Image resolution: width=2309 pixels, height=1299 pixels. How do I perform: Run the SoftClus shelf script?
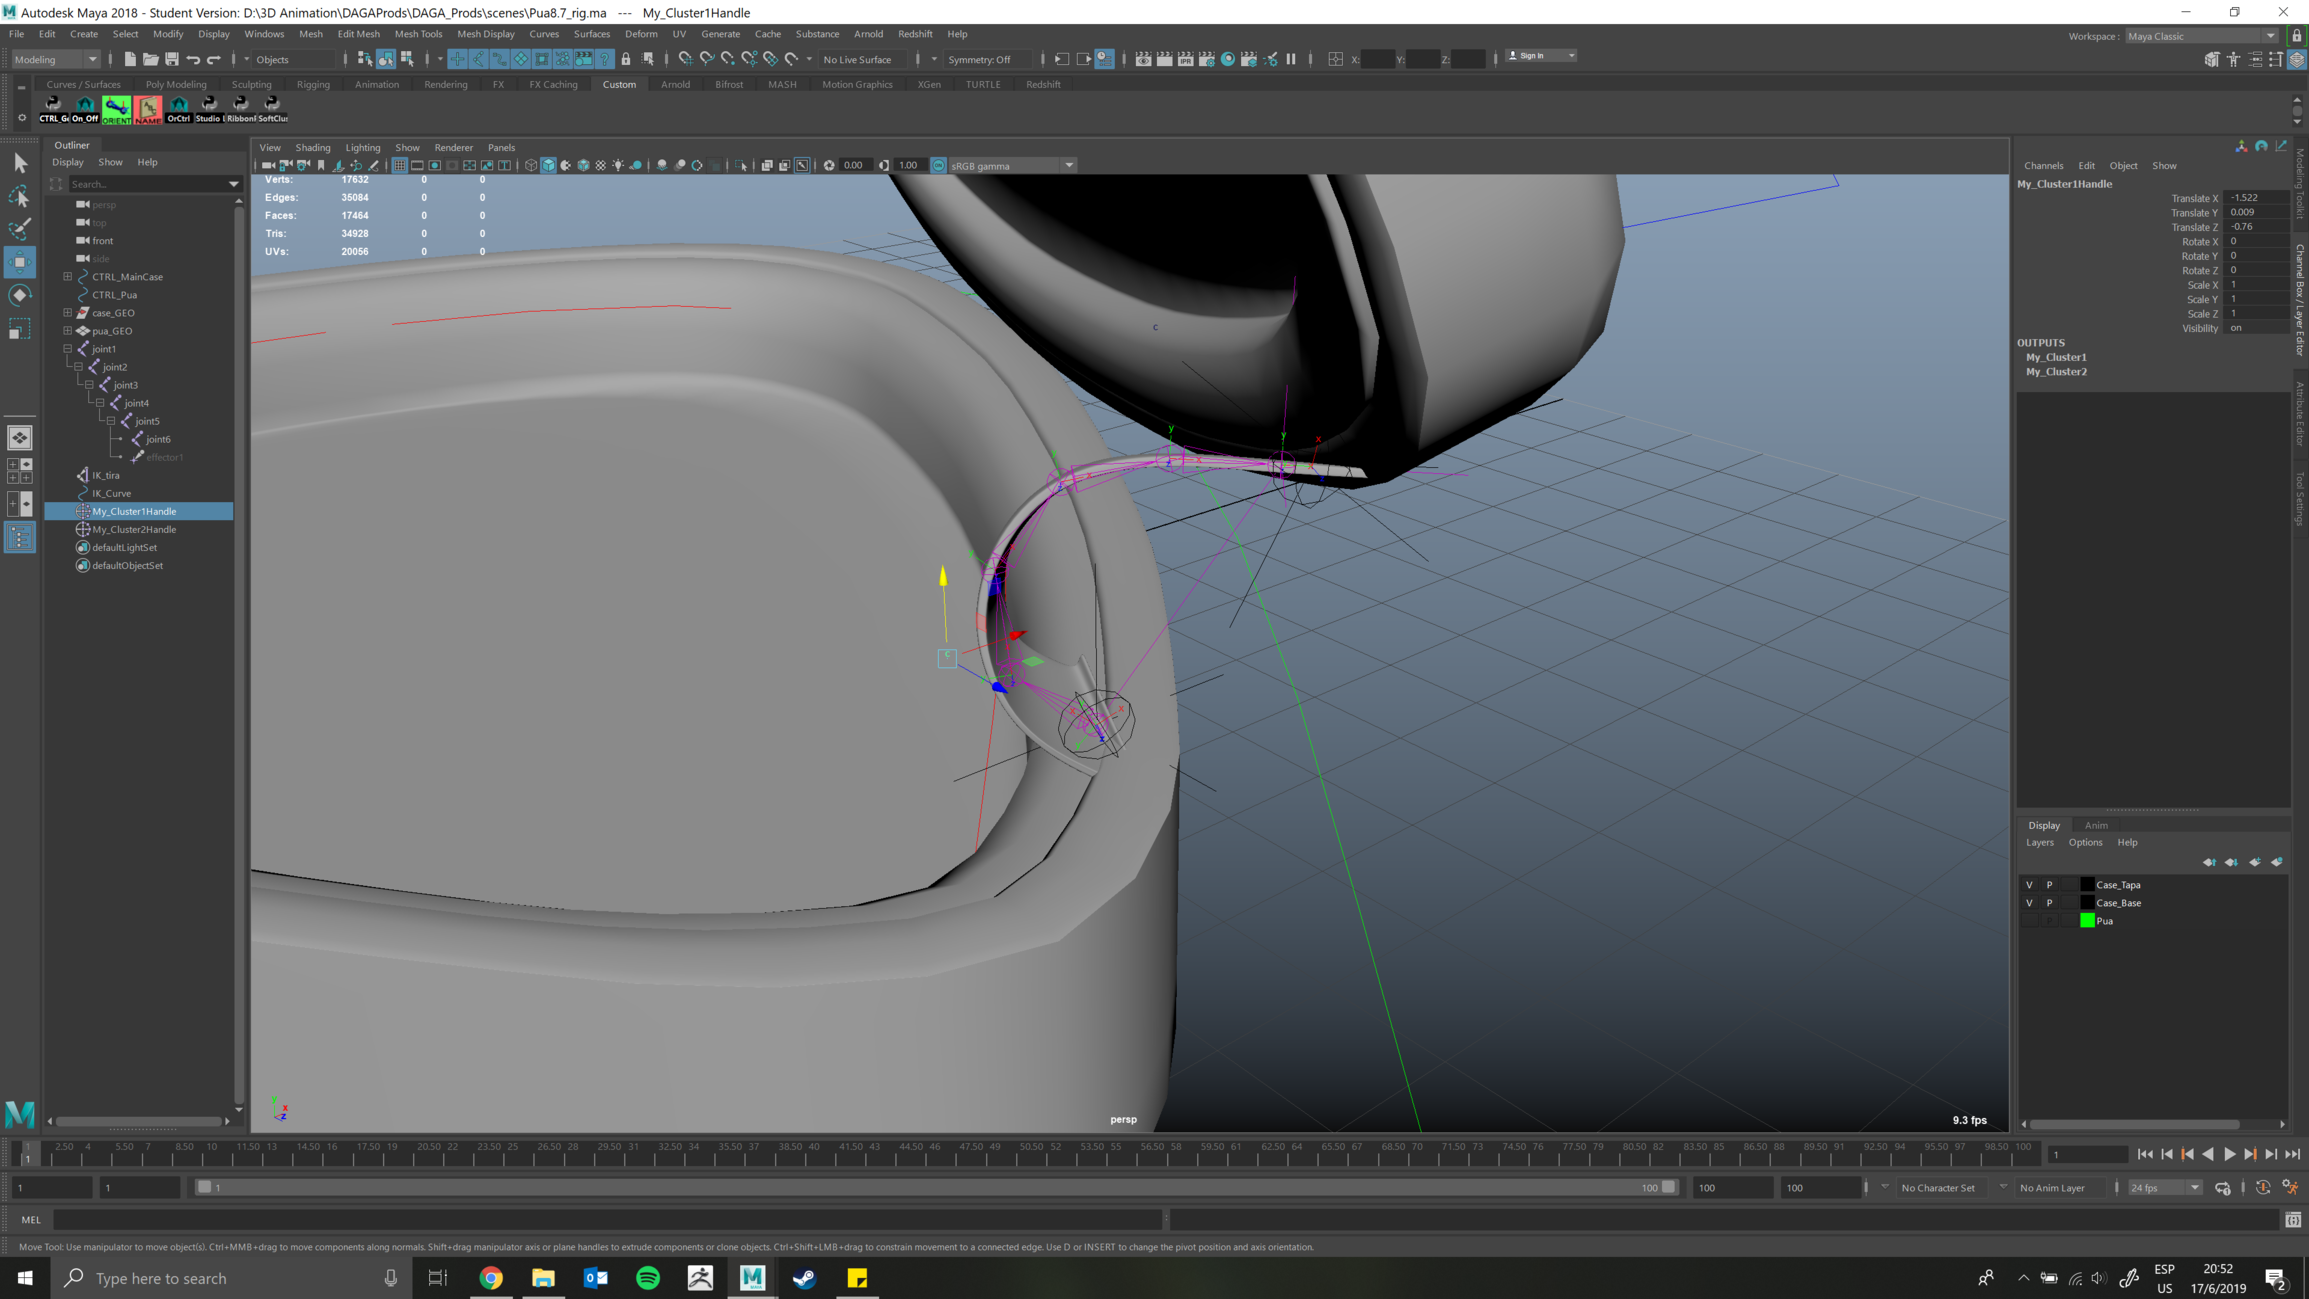pos(272,108)
